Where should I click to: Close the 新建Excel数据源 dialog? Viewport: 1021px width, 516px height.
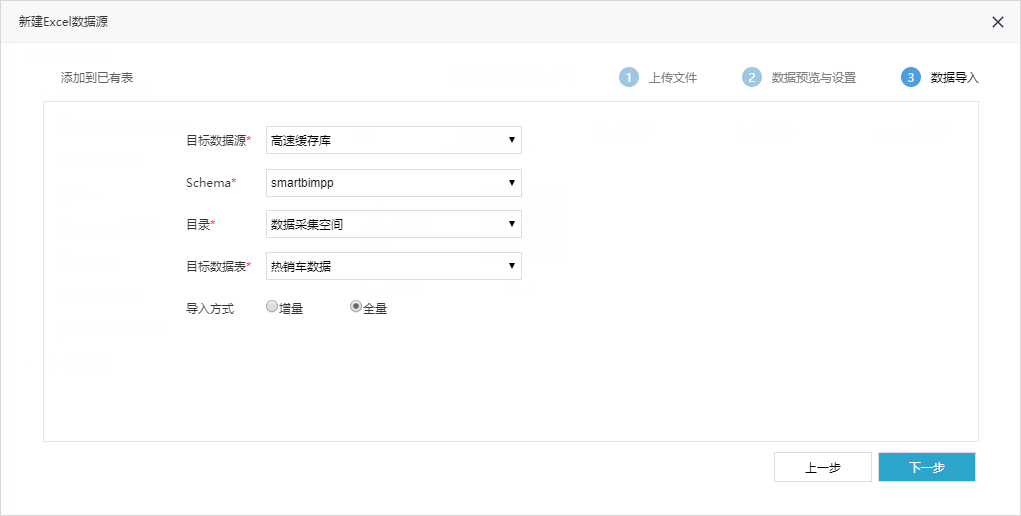998,22
